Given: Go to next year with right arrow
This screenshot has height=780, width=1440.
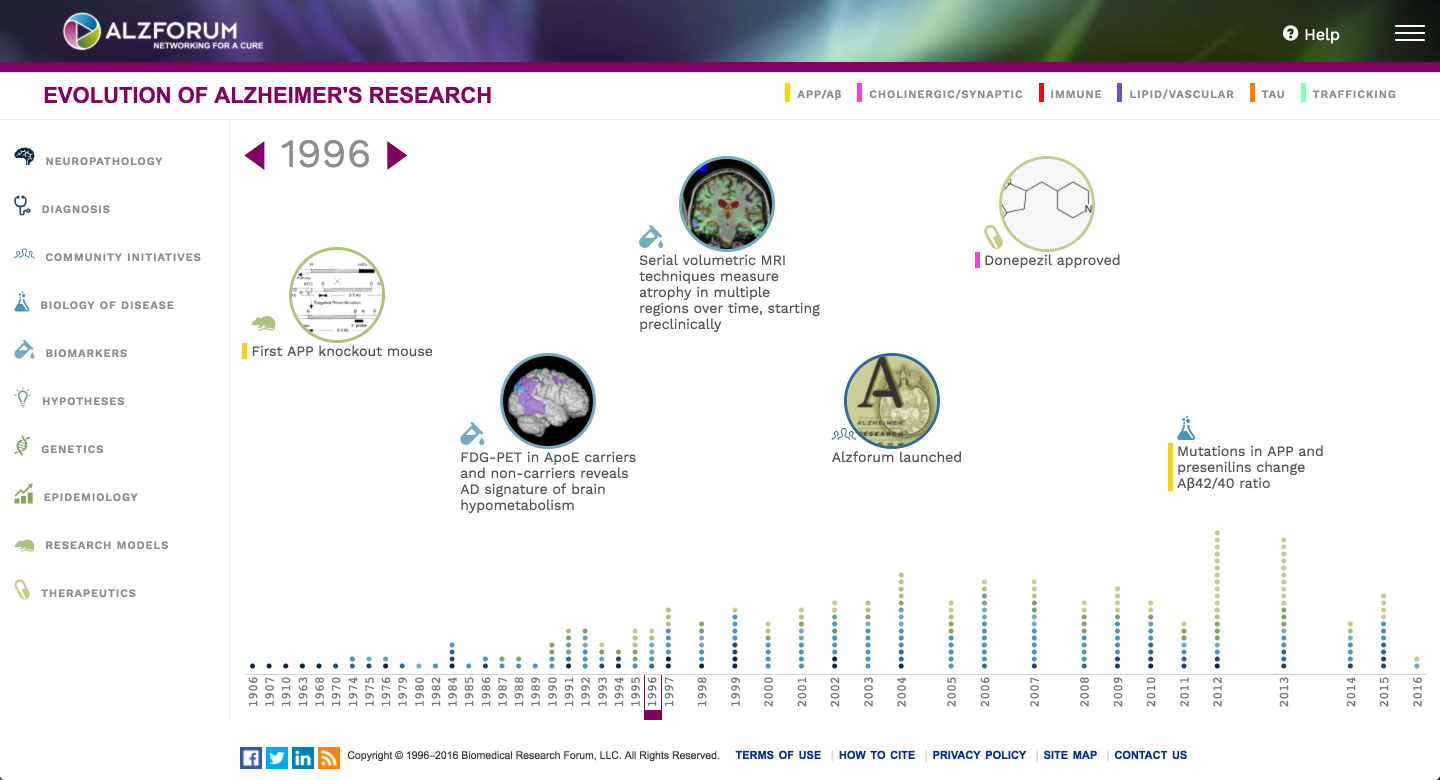Looking at the screenshot, I should coord(397,155).
